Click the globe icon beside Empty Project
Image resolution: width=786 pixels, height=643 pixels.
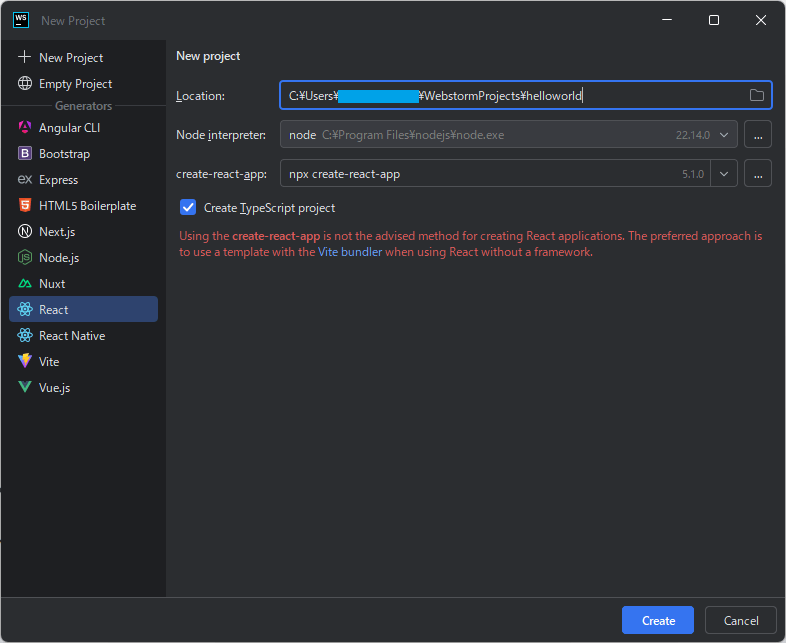[25, 83]
